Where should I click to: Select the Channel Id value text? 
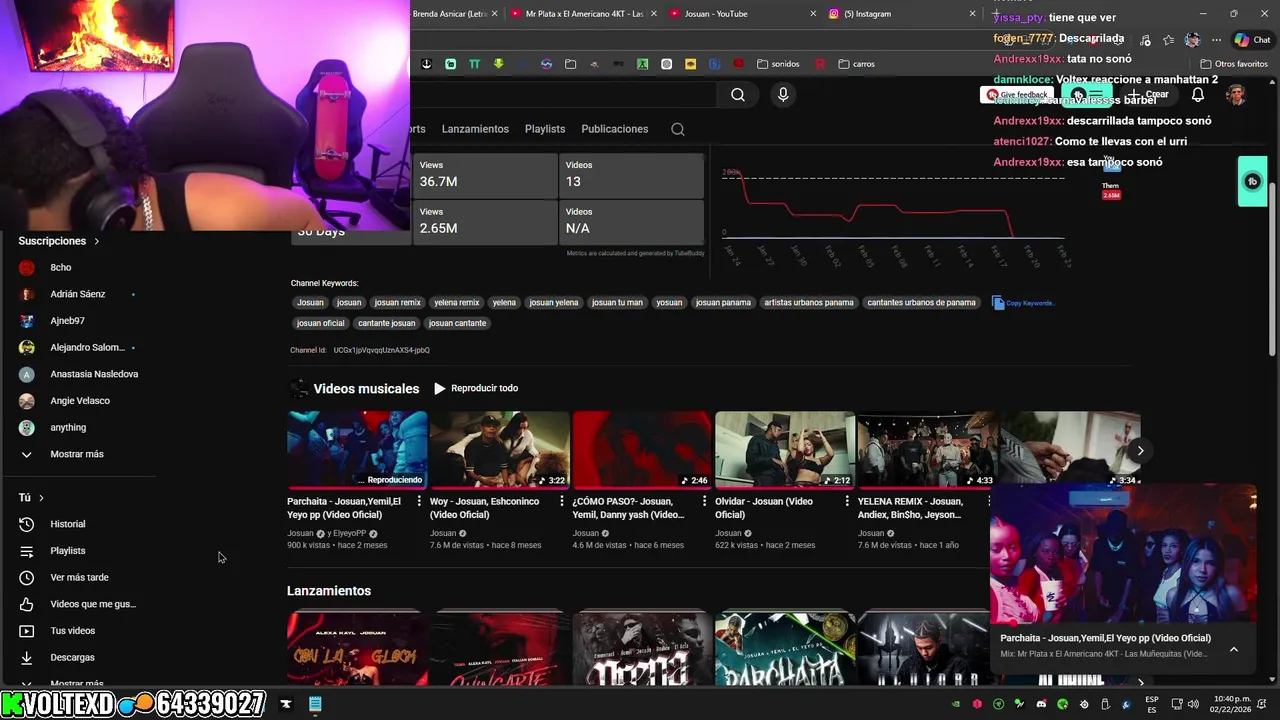coord(382,350)
